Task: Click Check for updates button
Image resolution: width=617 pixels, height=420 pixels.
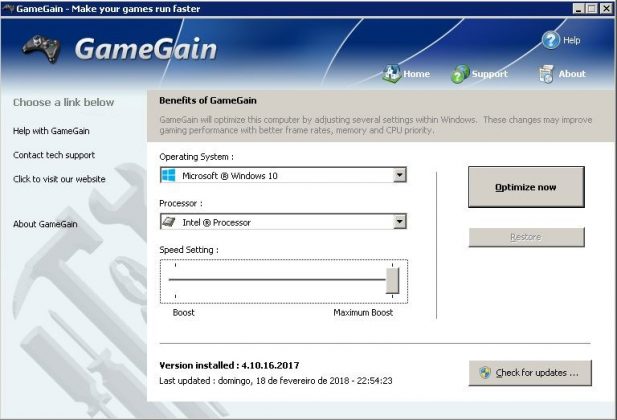Action: [x=530, y=373]
